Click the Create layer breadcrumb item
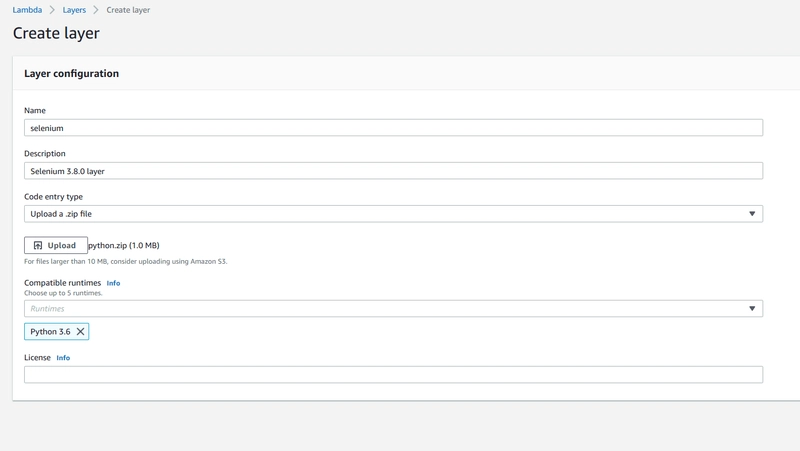 pyautogui.click(x=128, y=10)
